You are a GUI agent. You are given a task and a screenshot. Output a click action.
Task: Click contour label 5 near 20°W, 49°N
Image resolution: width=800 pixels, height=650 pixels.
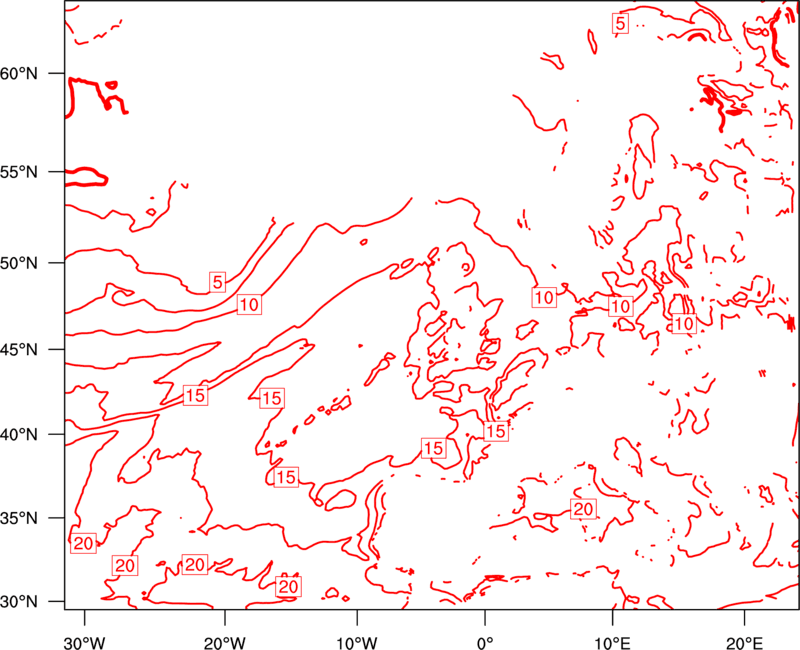pyautogui.click(x=218, y=282)
